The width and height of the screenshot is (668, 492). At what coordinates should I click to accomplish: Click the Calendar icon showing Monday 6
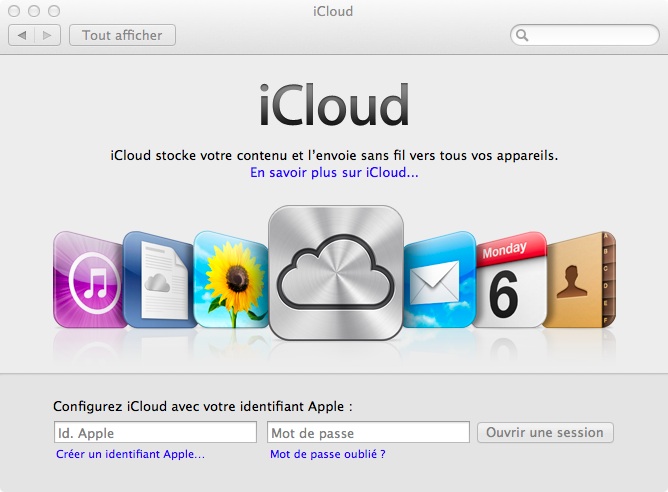pyautogui.click(x=509, y=279)
